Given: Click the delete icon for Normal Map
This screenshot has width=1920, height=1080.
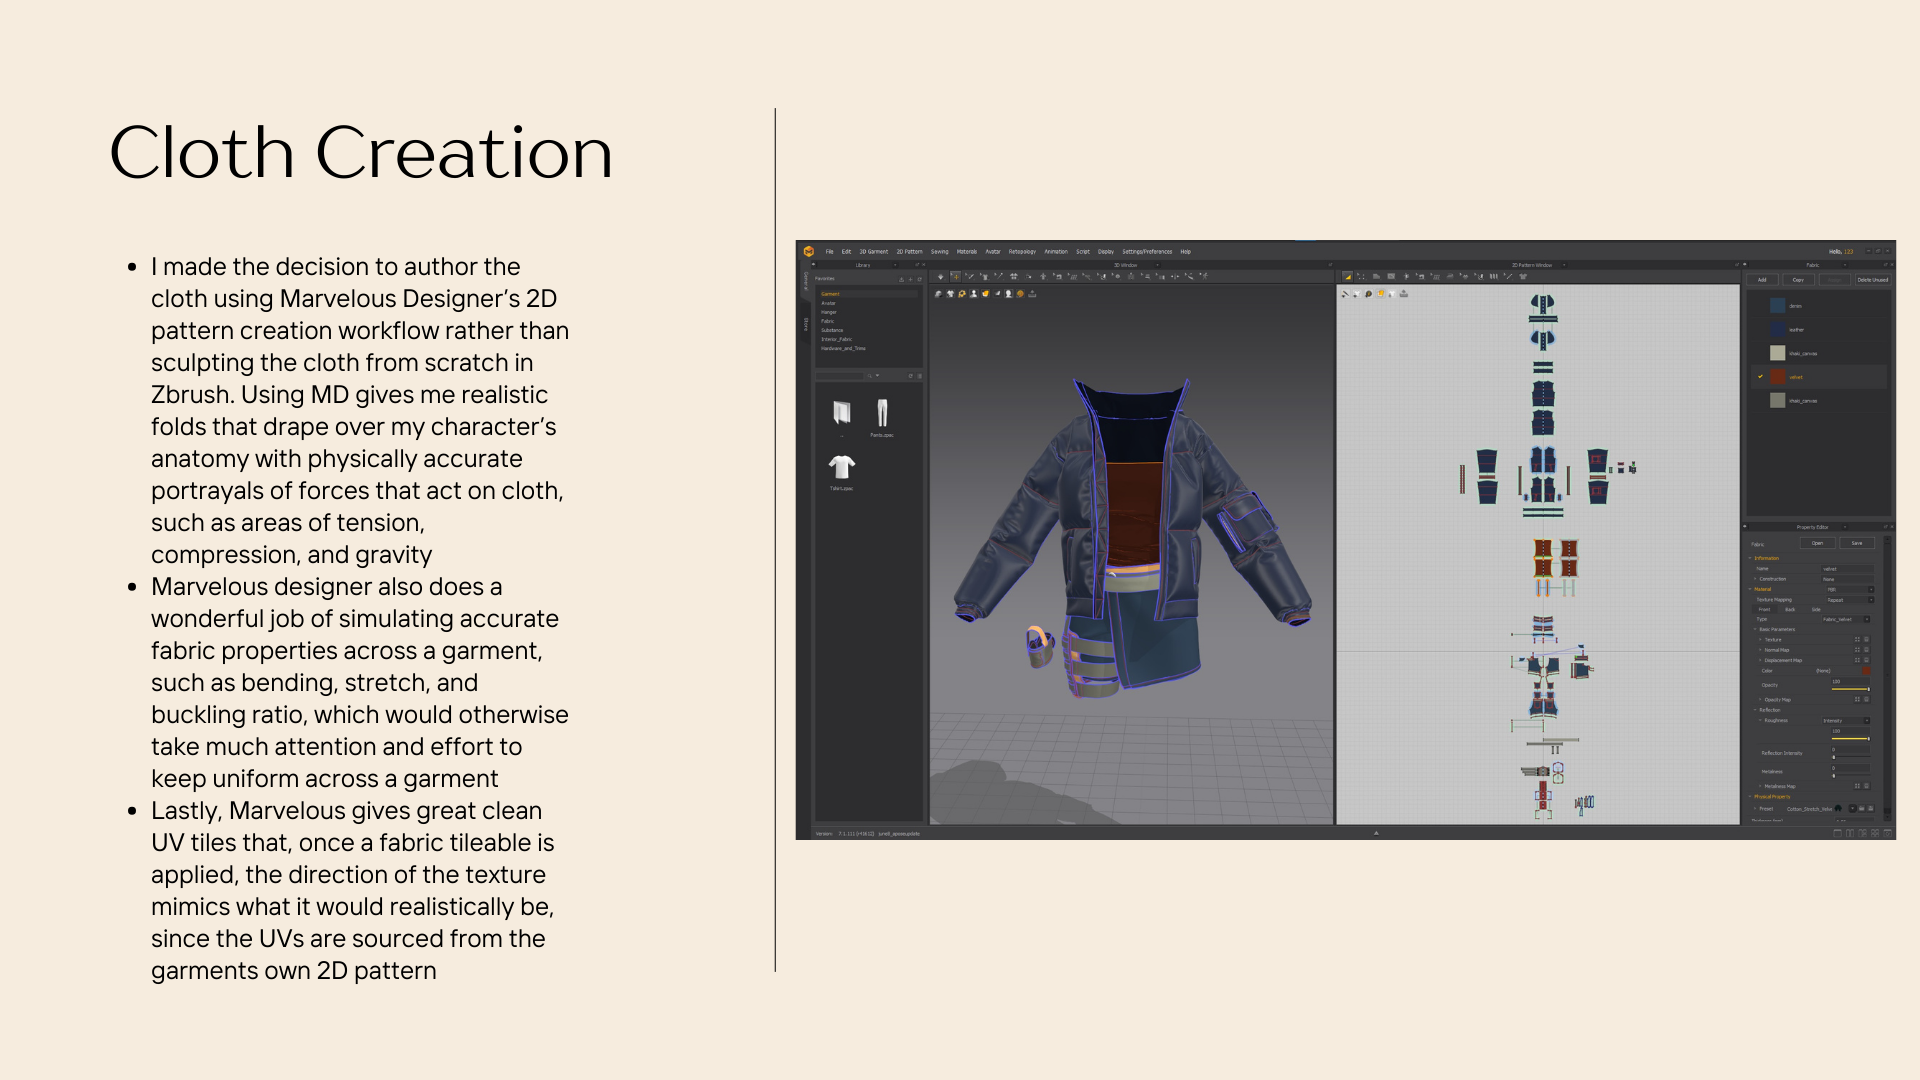Looking at the screenshot, I should click(1866, 650).
